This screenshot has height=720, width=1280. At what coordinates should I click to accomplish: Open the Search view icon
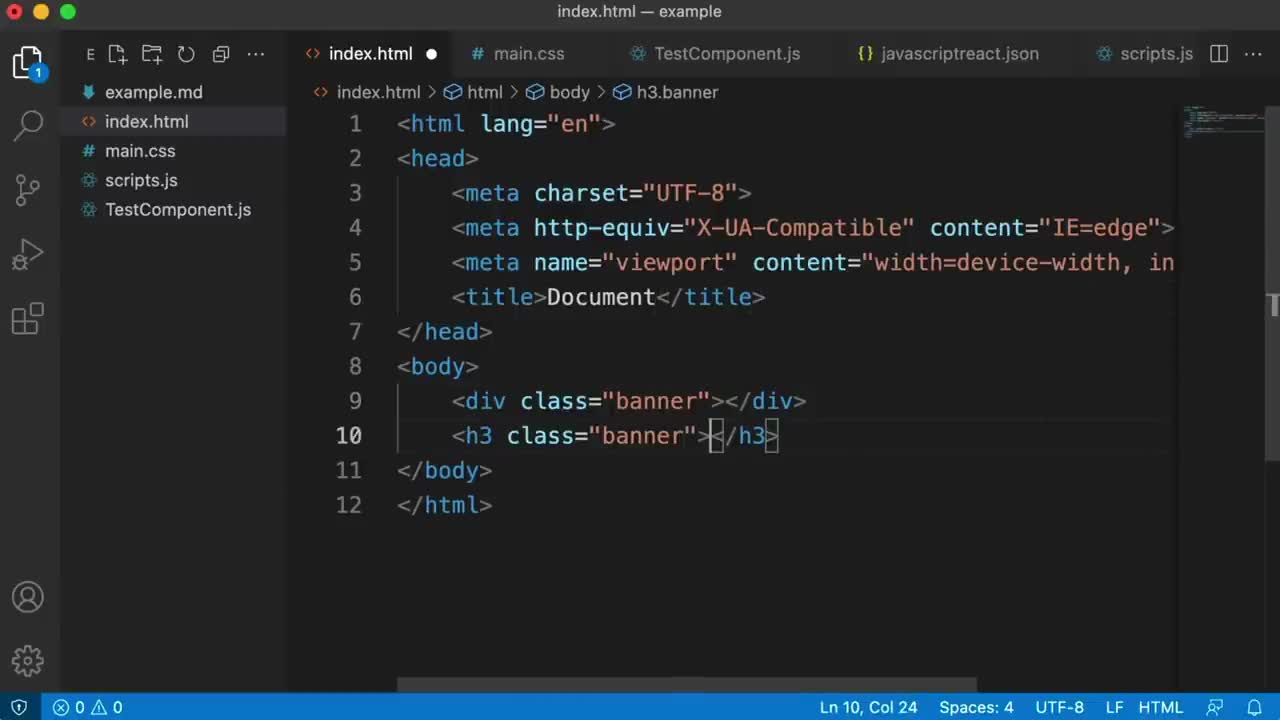[x=28, y=125]
